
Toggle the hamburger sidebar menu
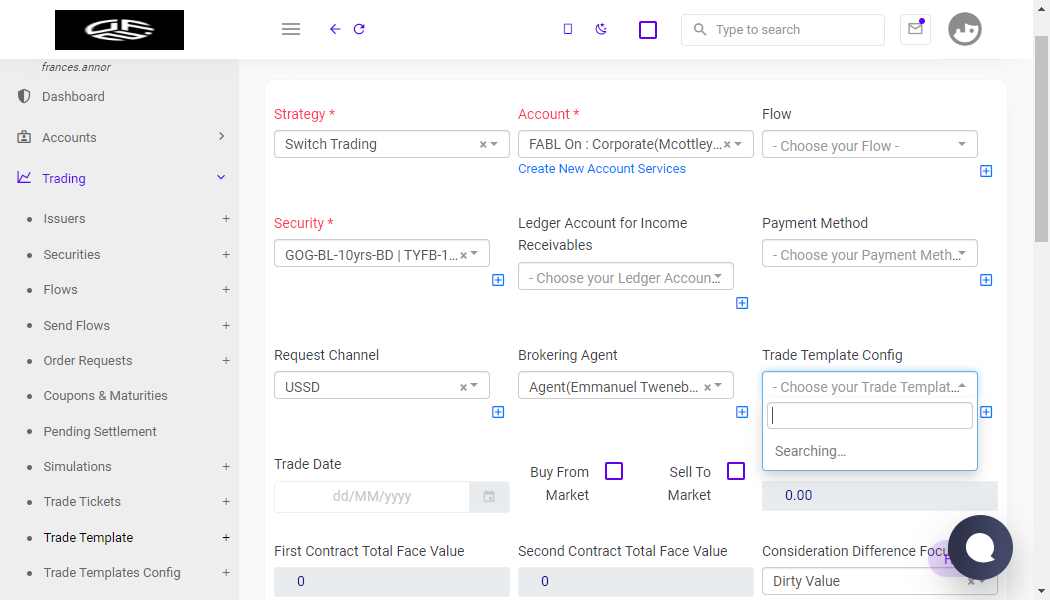coord(291,29)
